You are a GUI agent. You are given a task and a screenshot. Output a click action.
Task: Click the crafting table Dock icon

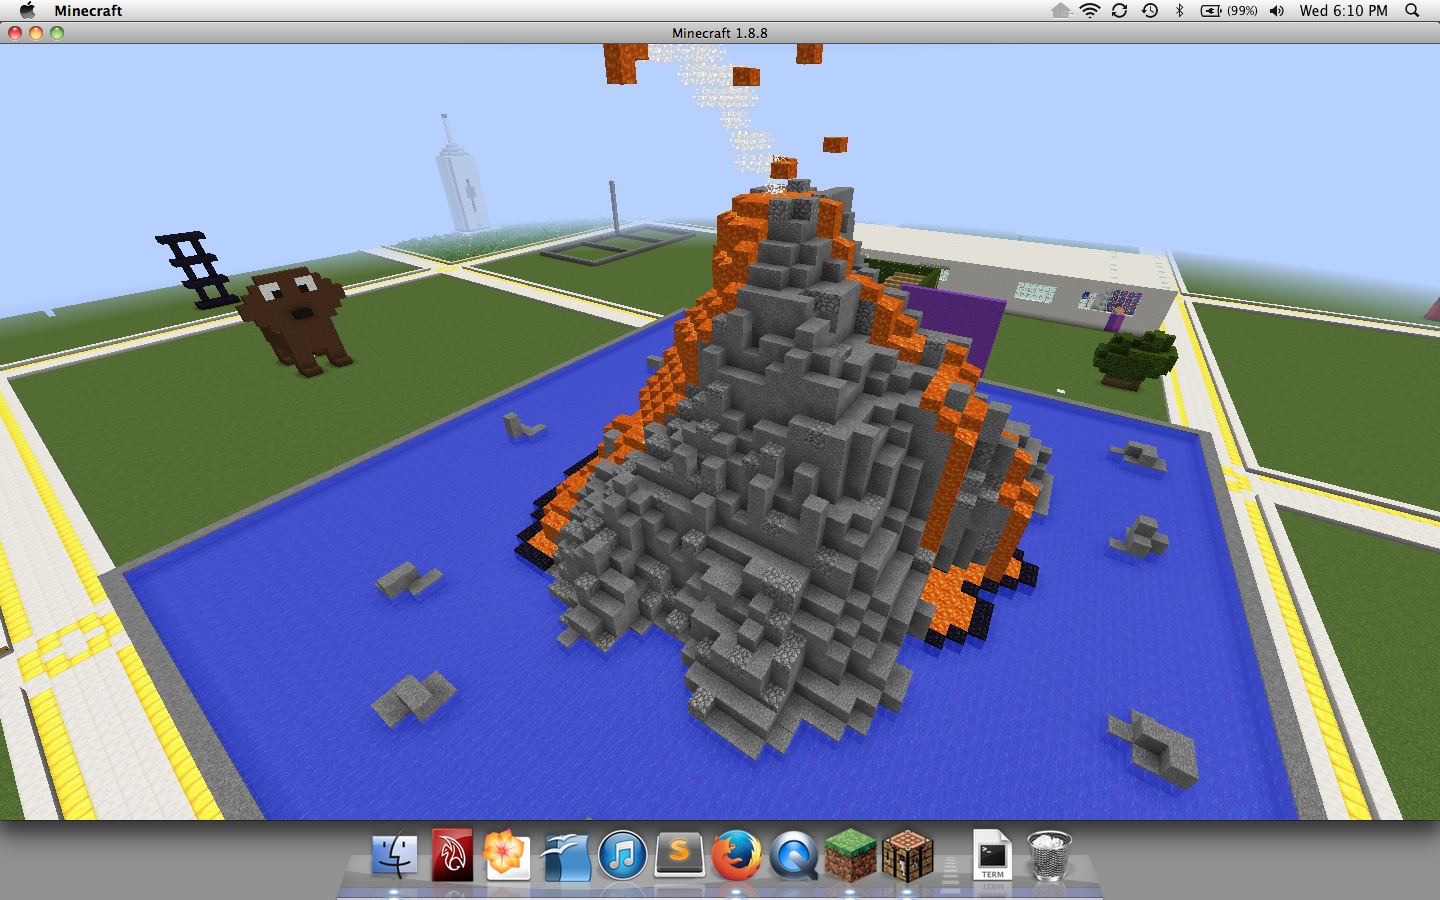click(907, 856)
